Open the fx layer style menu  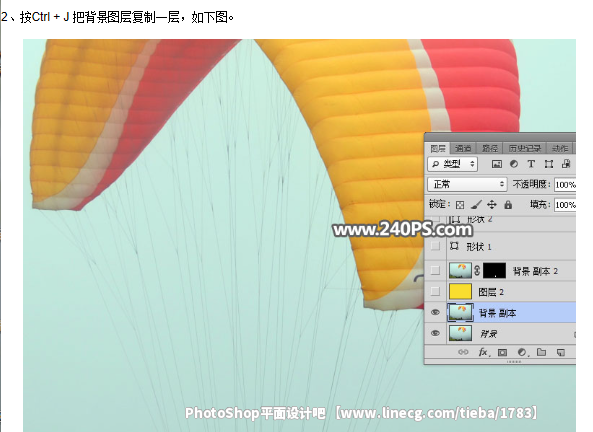pos(484,352)
